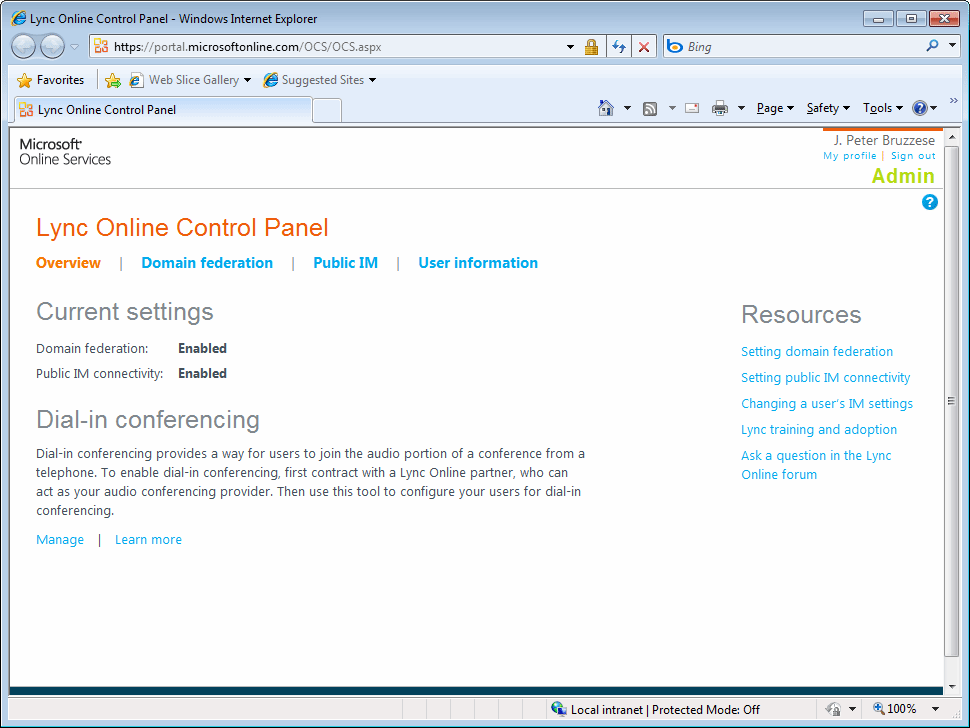Click the IE Help question mark icon
970x728 pixels.
click(920, 108)
